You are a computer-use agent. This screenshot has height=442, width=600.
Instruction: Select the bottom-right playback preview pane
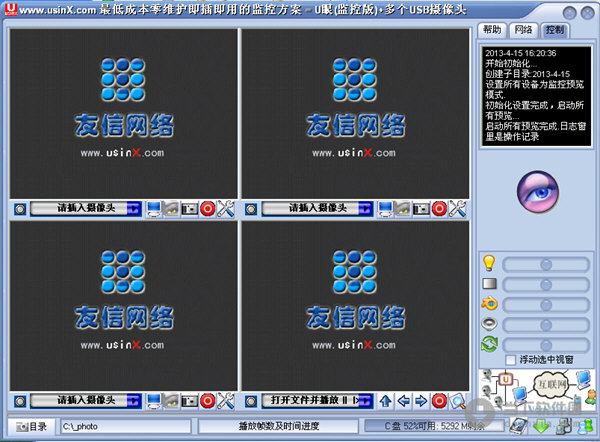355,306
